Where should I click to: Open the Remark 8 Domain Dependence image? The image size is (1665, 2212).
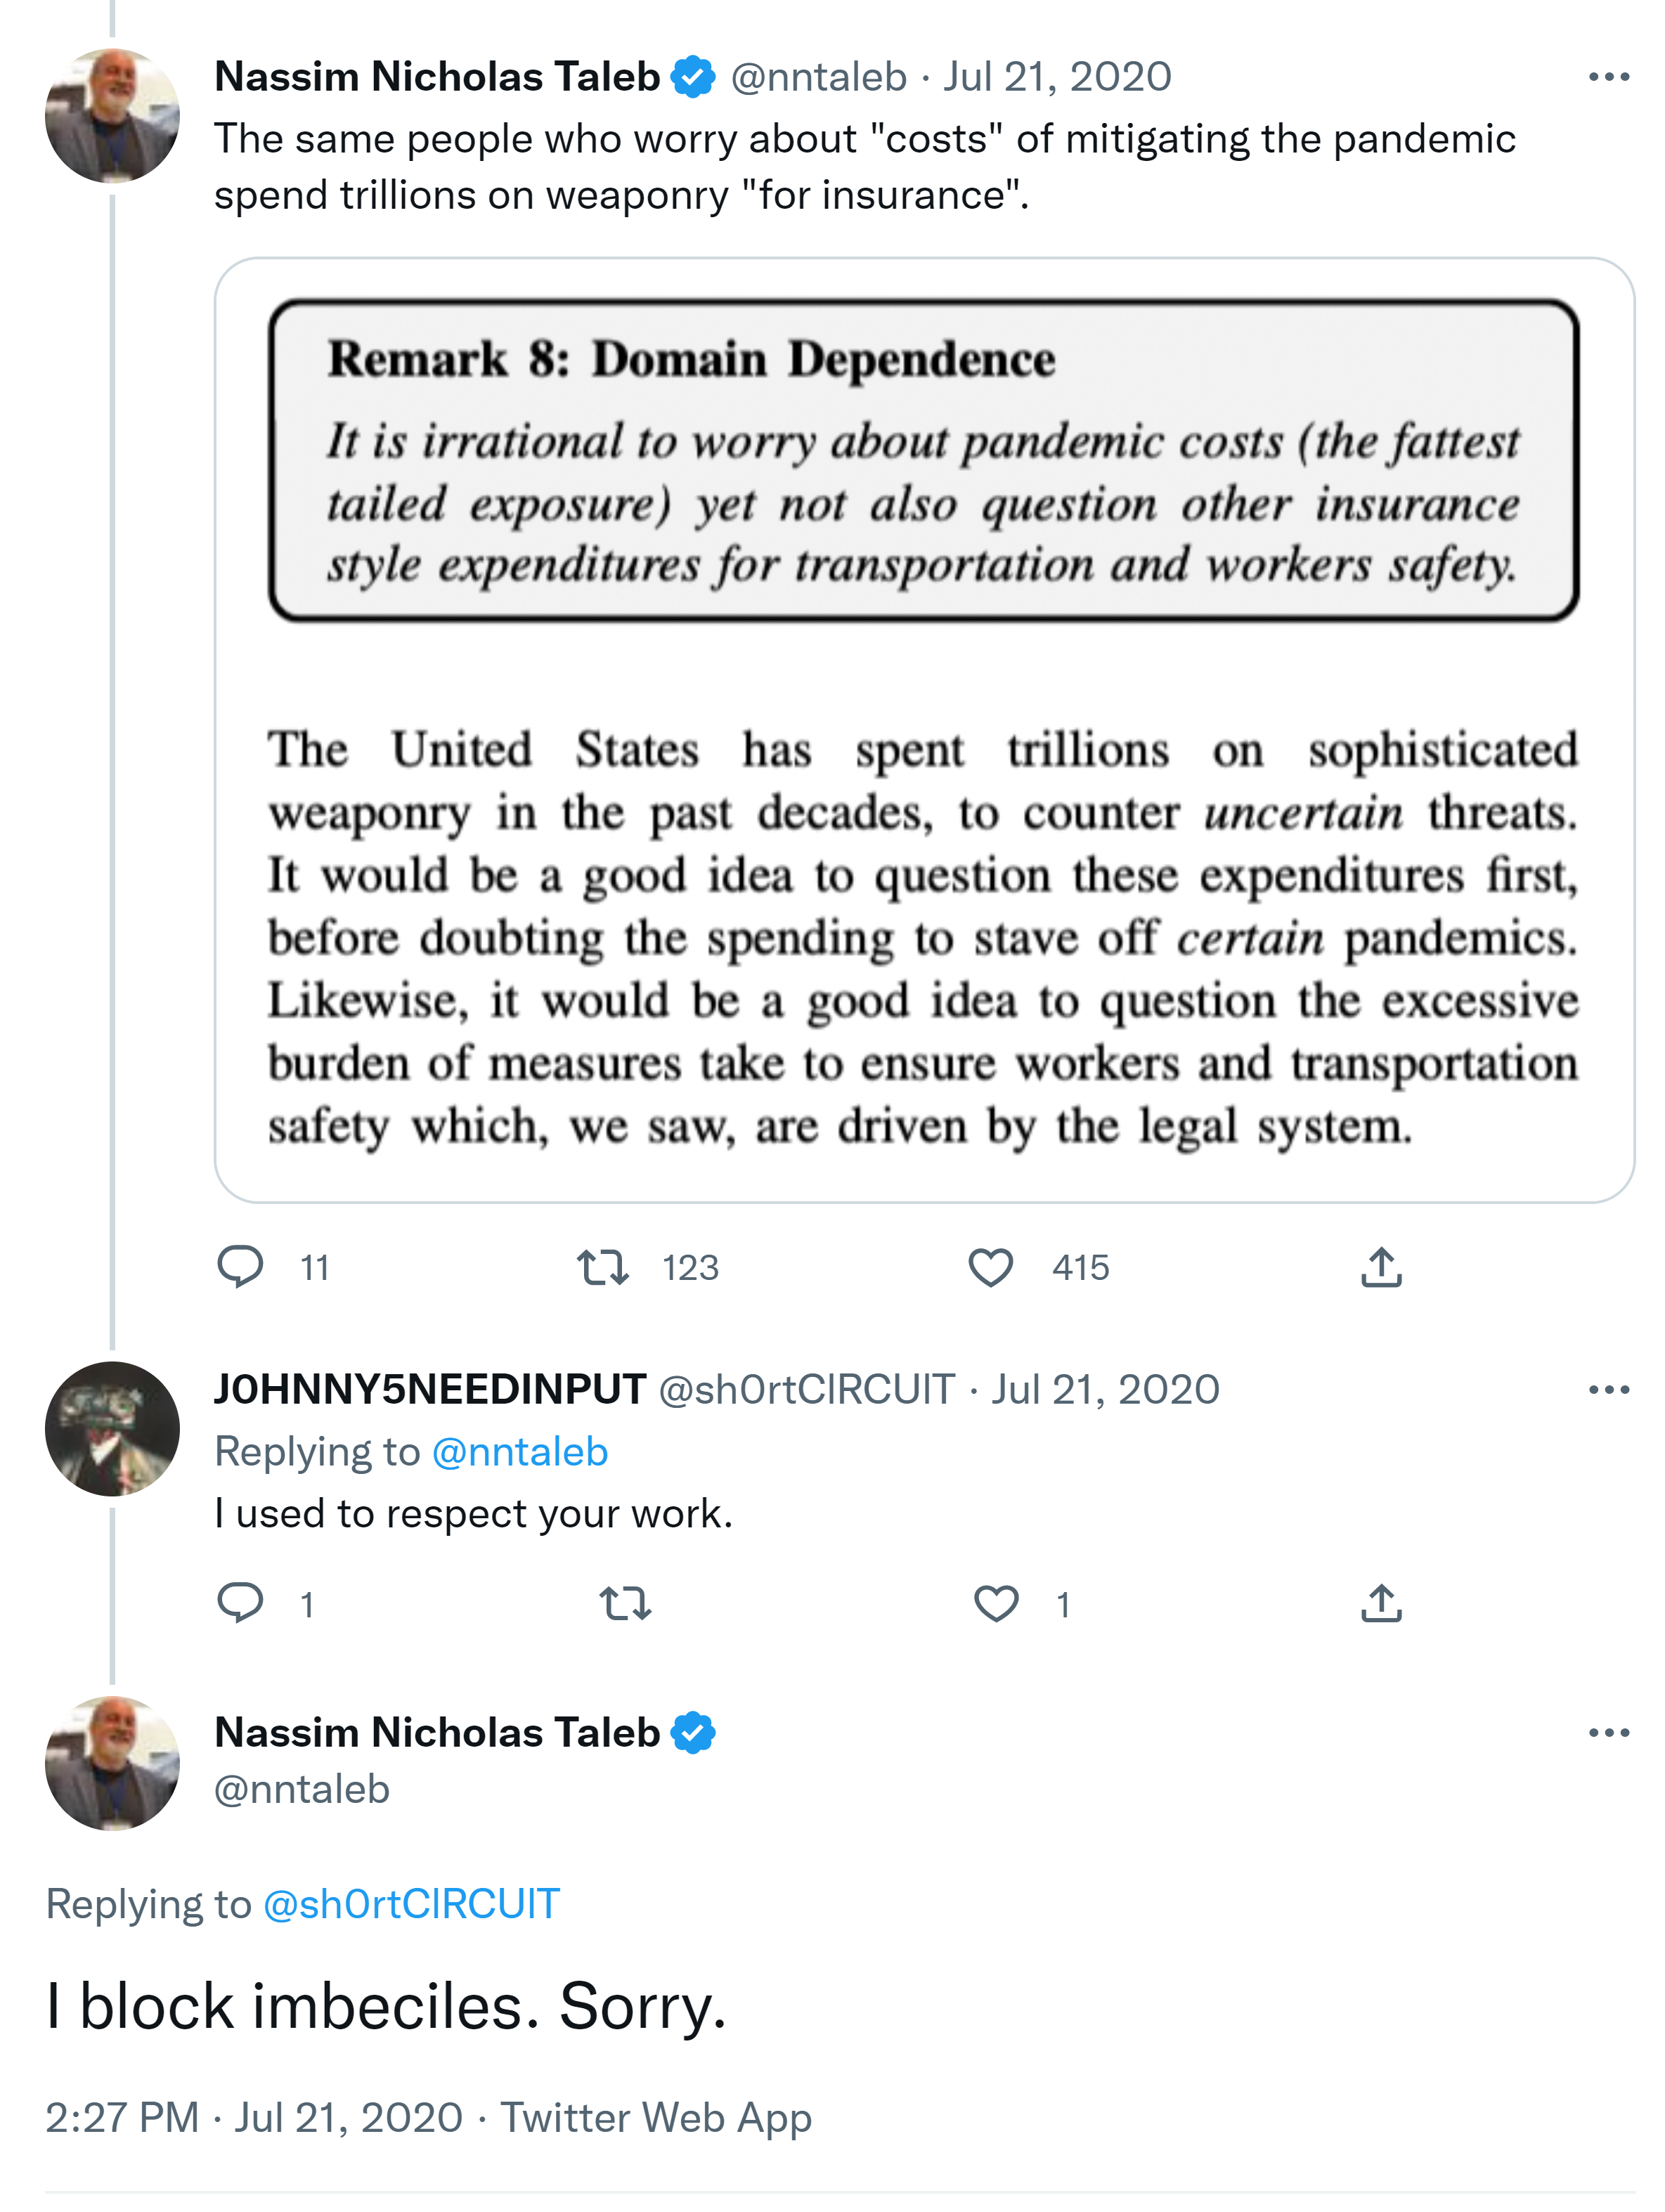point(923,729)
